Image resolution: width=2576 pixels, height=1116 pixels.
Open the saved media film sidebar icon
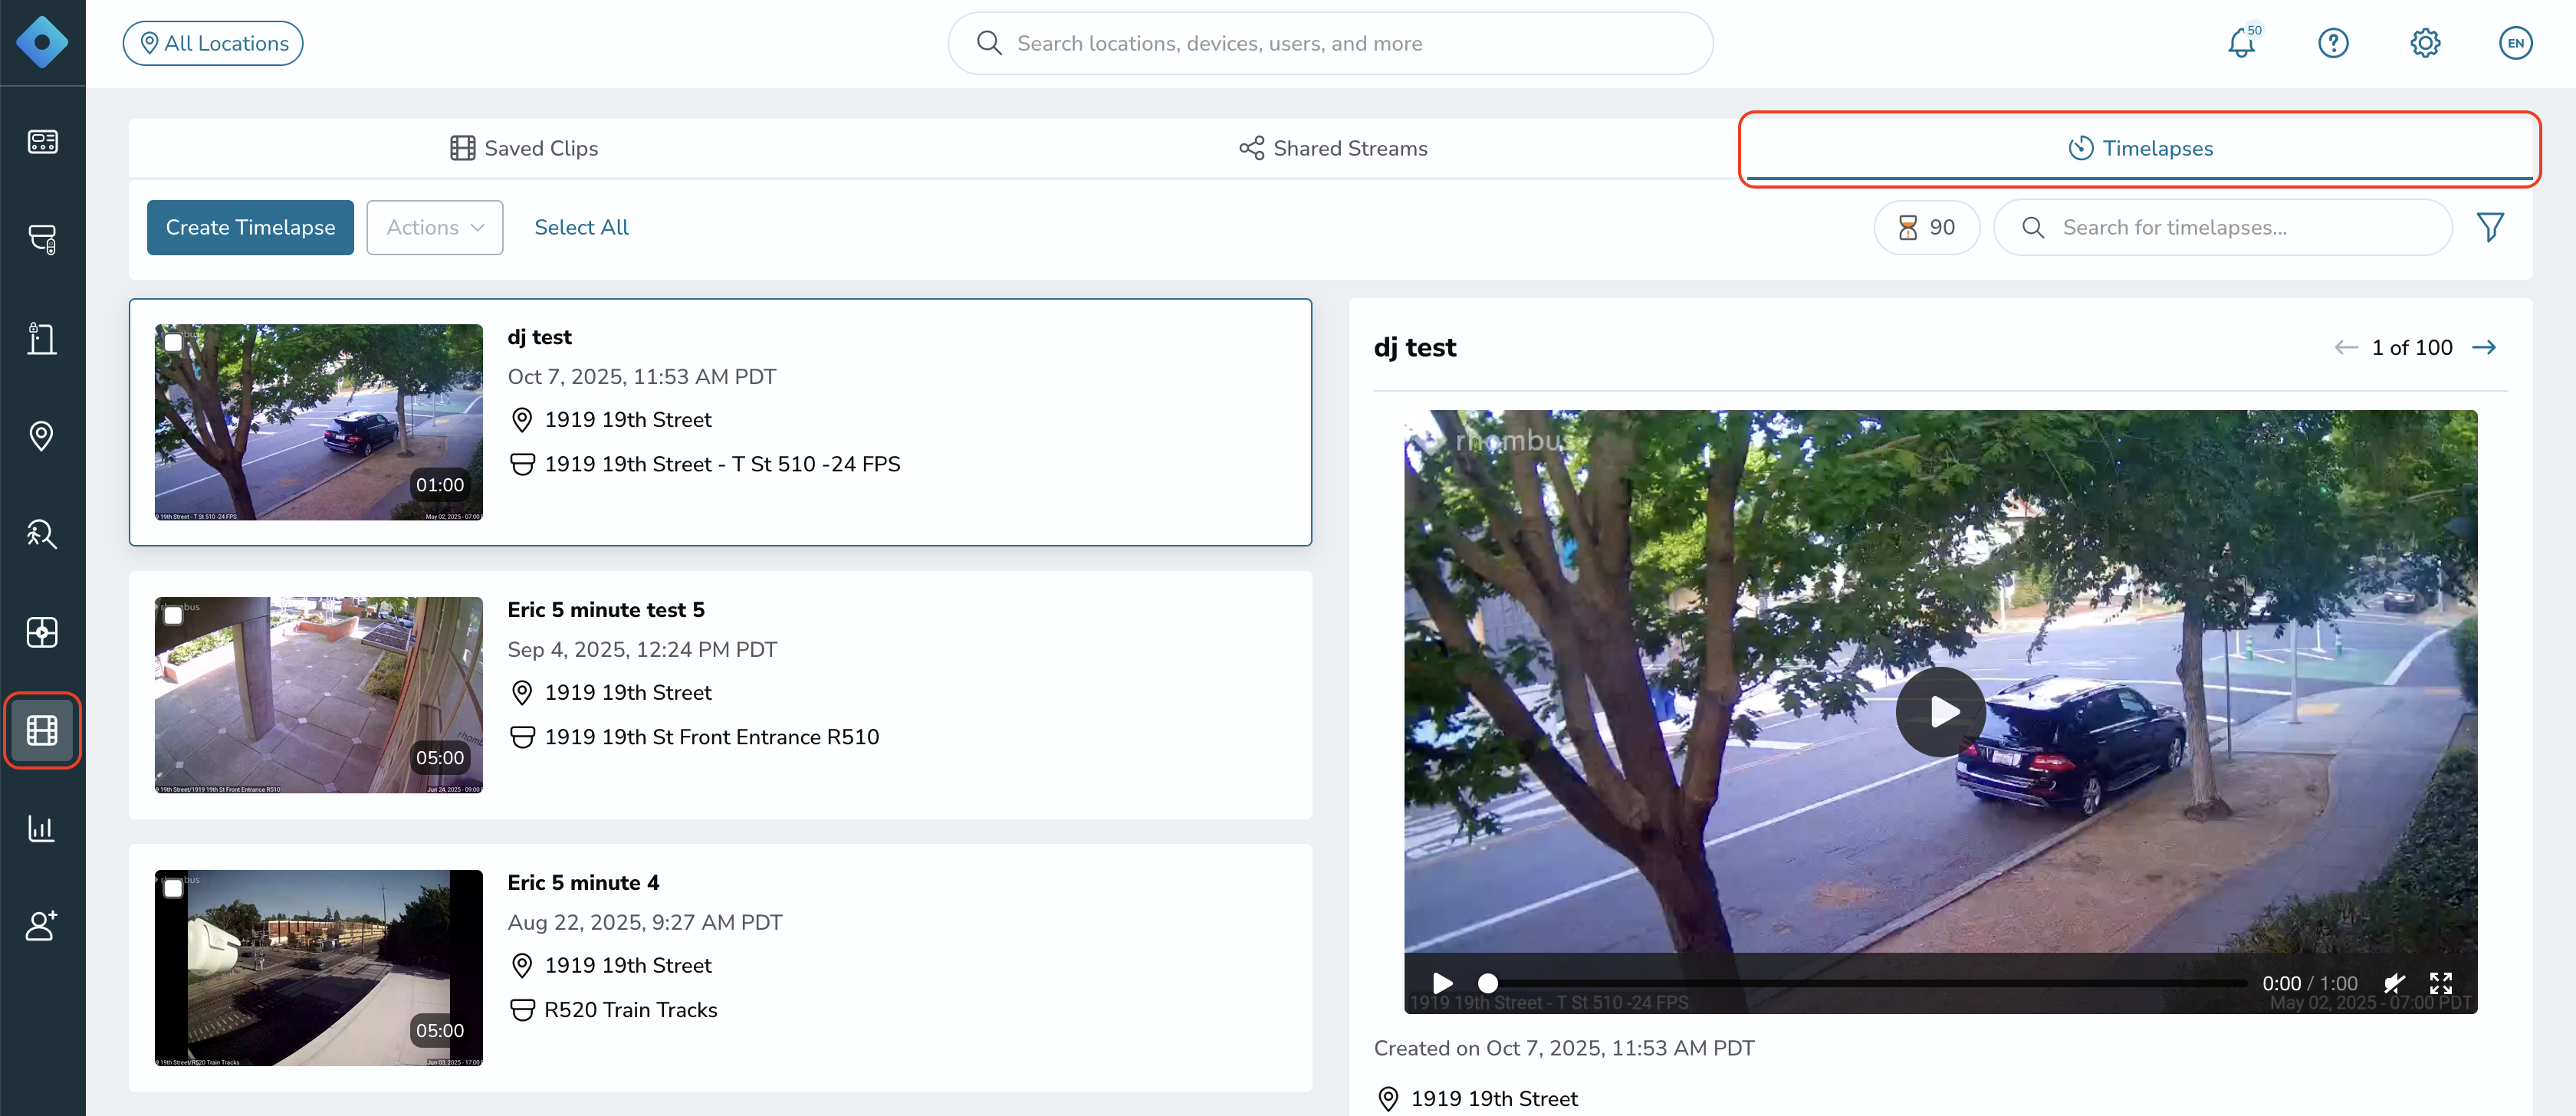[x=42, y=731]
